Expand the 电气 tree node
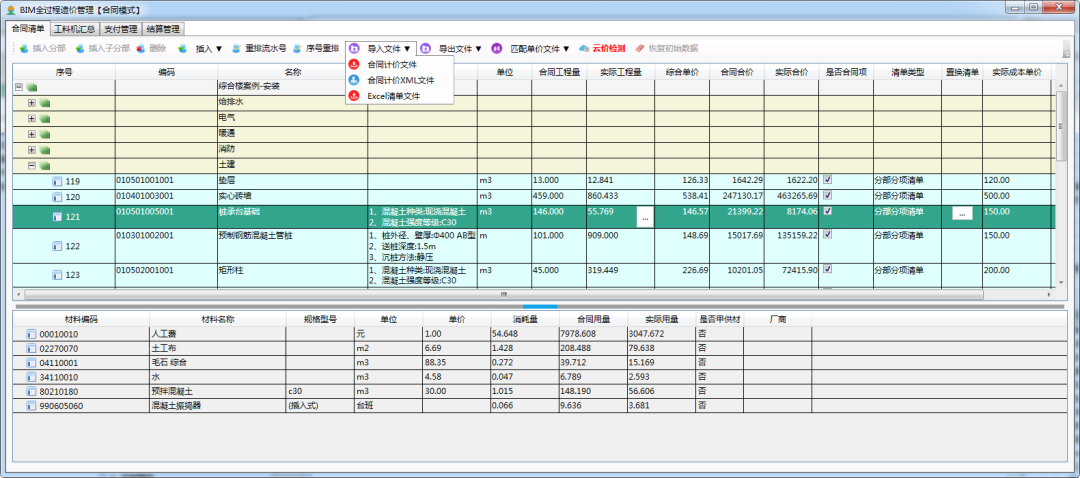This screenshot has height=478, width=1080. tap(31, 118)
